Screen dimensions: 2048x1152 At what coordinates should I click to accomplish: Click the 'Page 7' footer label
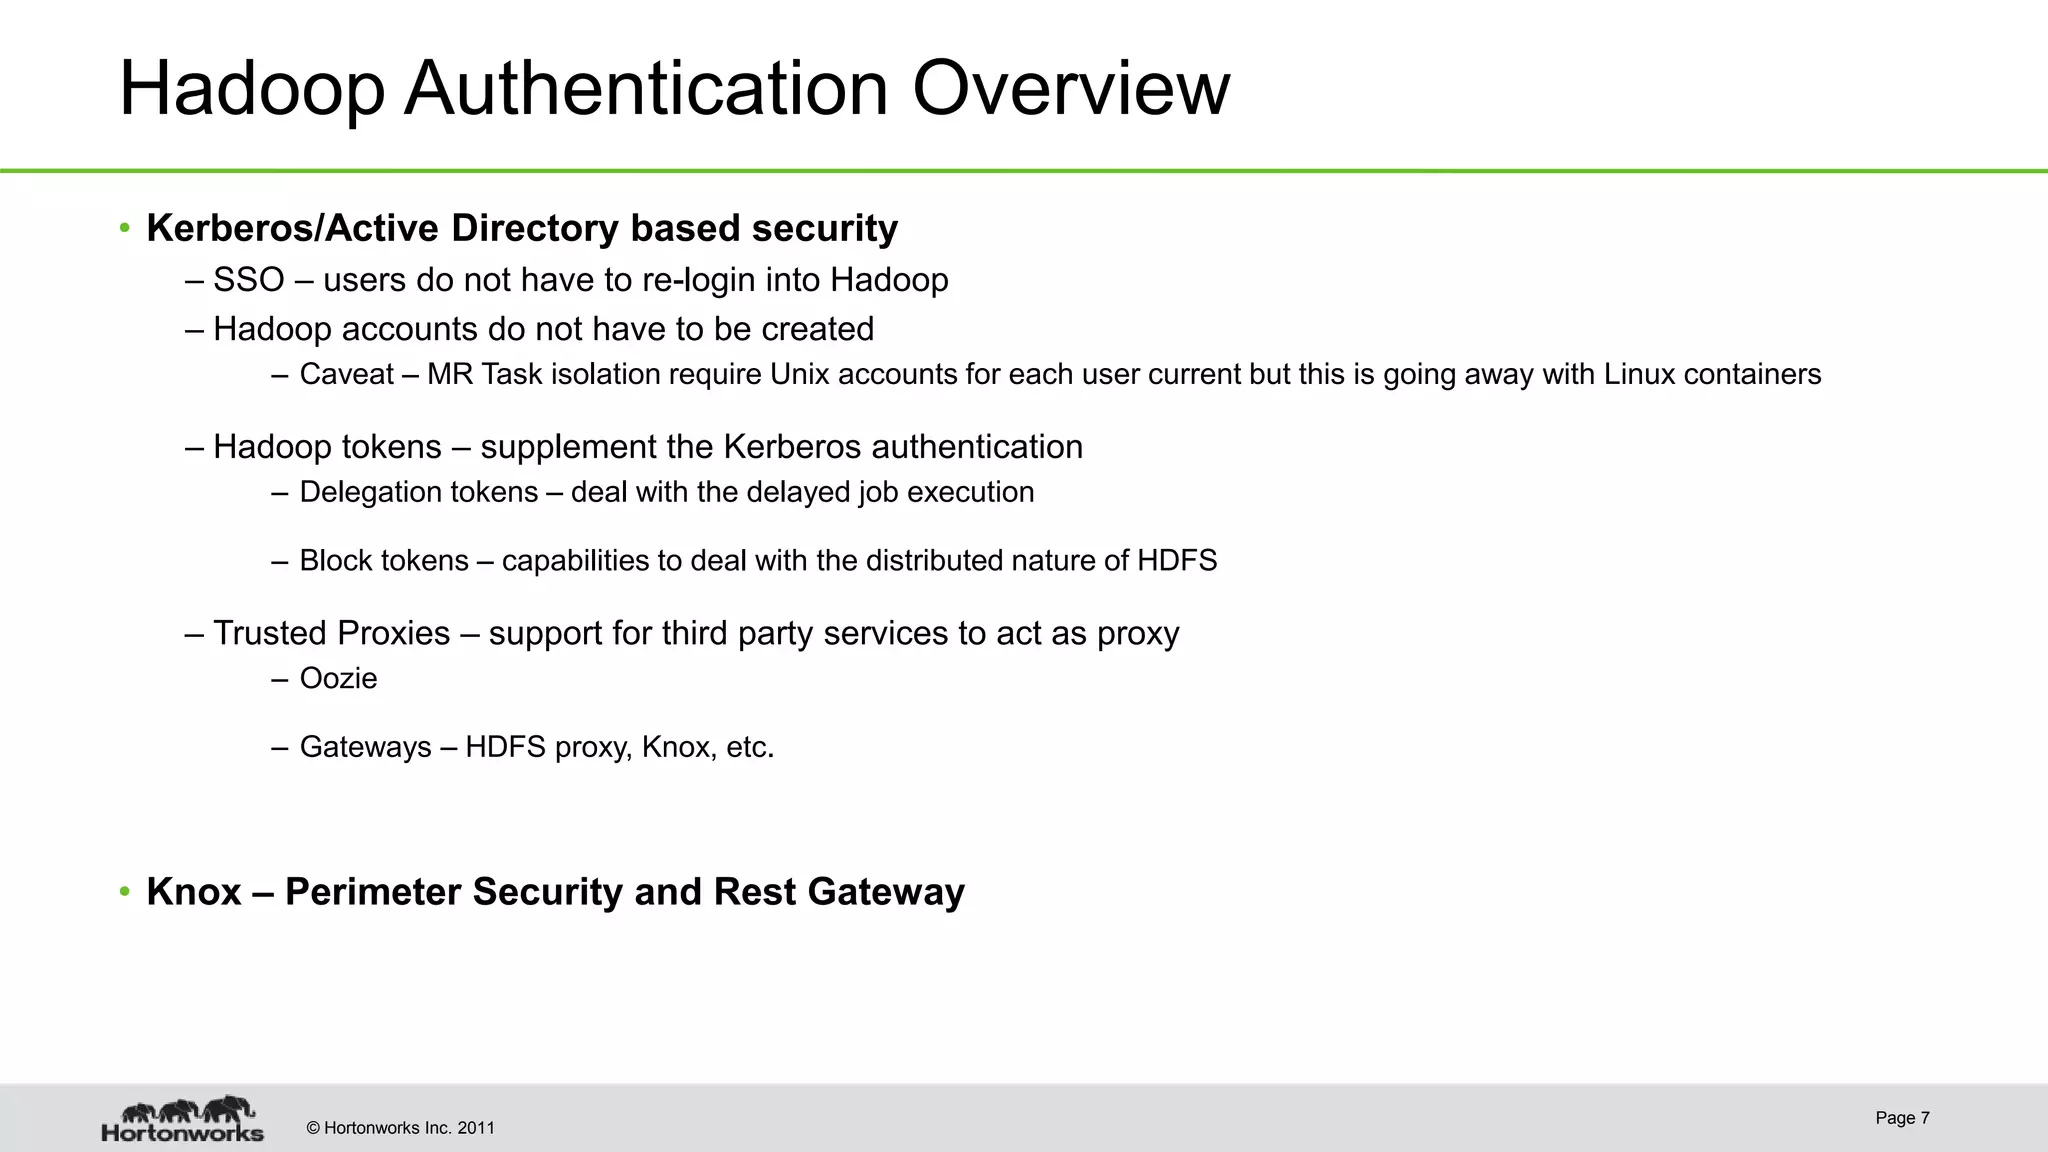(x=1902, y=1118)
